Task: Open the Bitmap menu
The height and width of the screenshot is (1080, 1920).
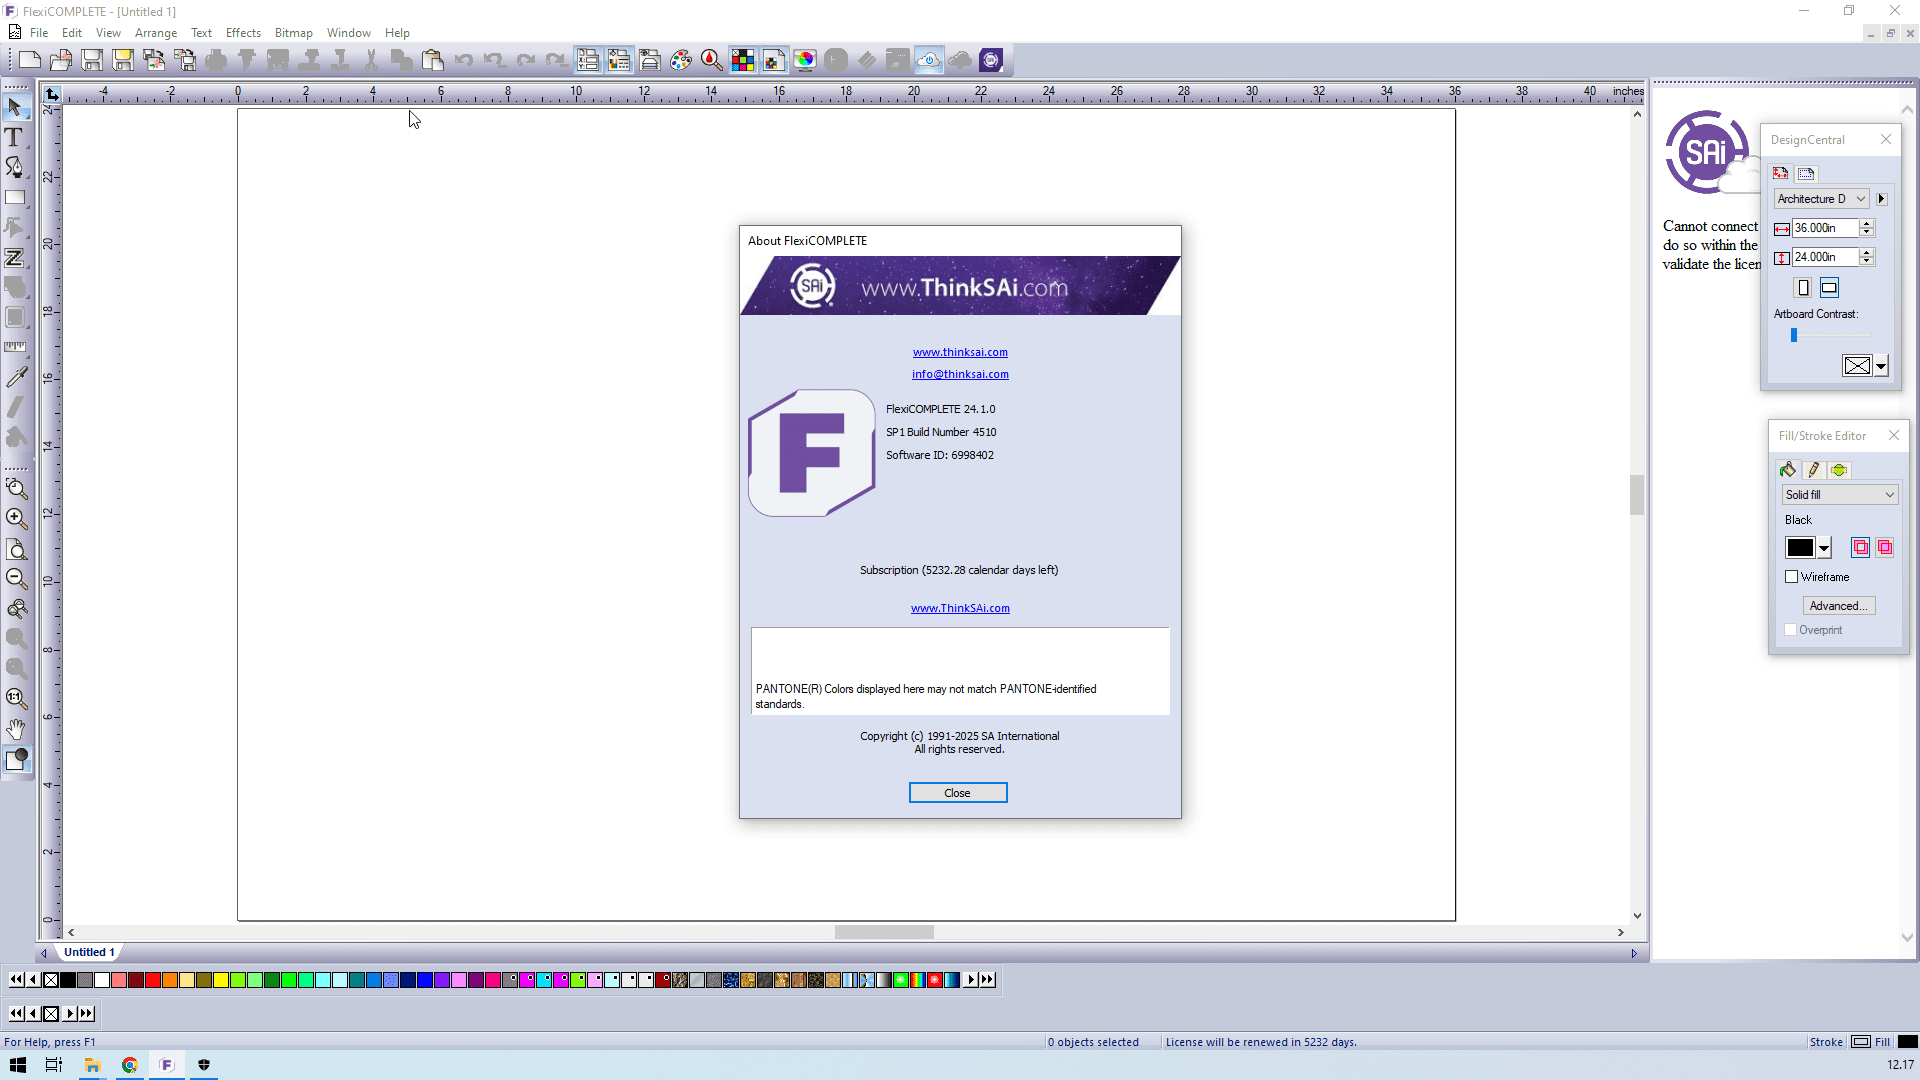Action: tap(293, 33)
